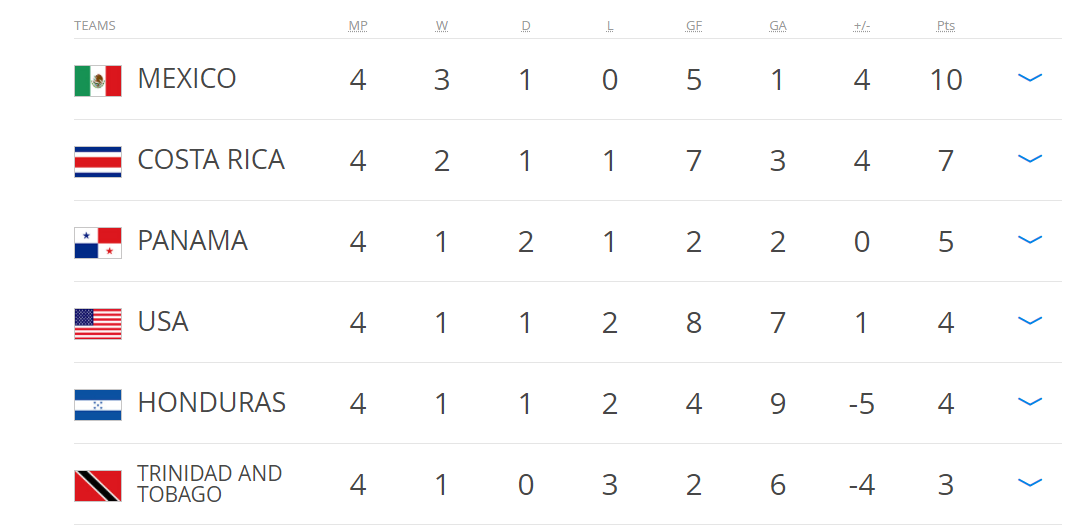Expand the Mexico row details chevron
The height and width of the screenshot is (532, 1072).
coord(1030,78)
